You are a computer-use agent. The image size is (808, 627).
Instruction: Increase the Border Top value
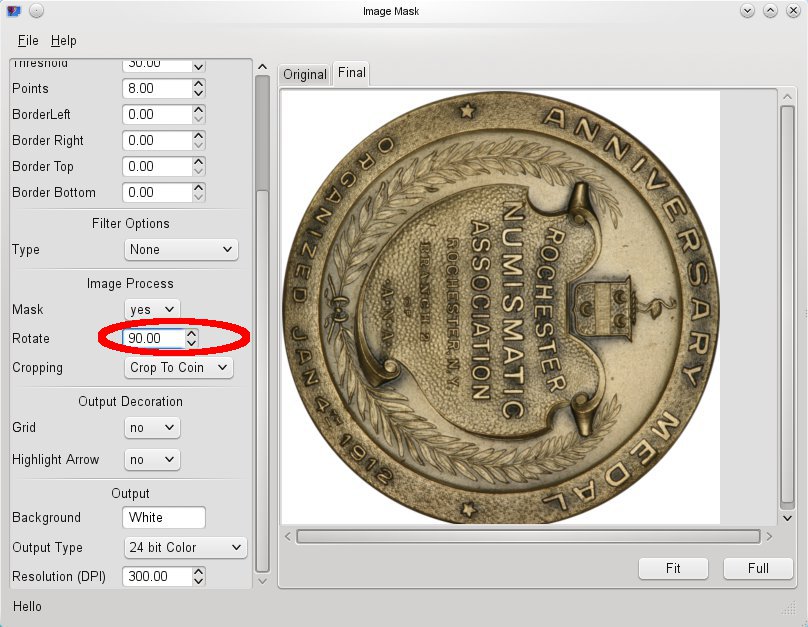pyautogui.click(x=199, y=161)
